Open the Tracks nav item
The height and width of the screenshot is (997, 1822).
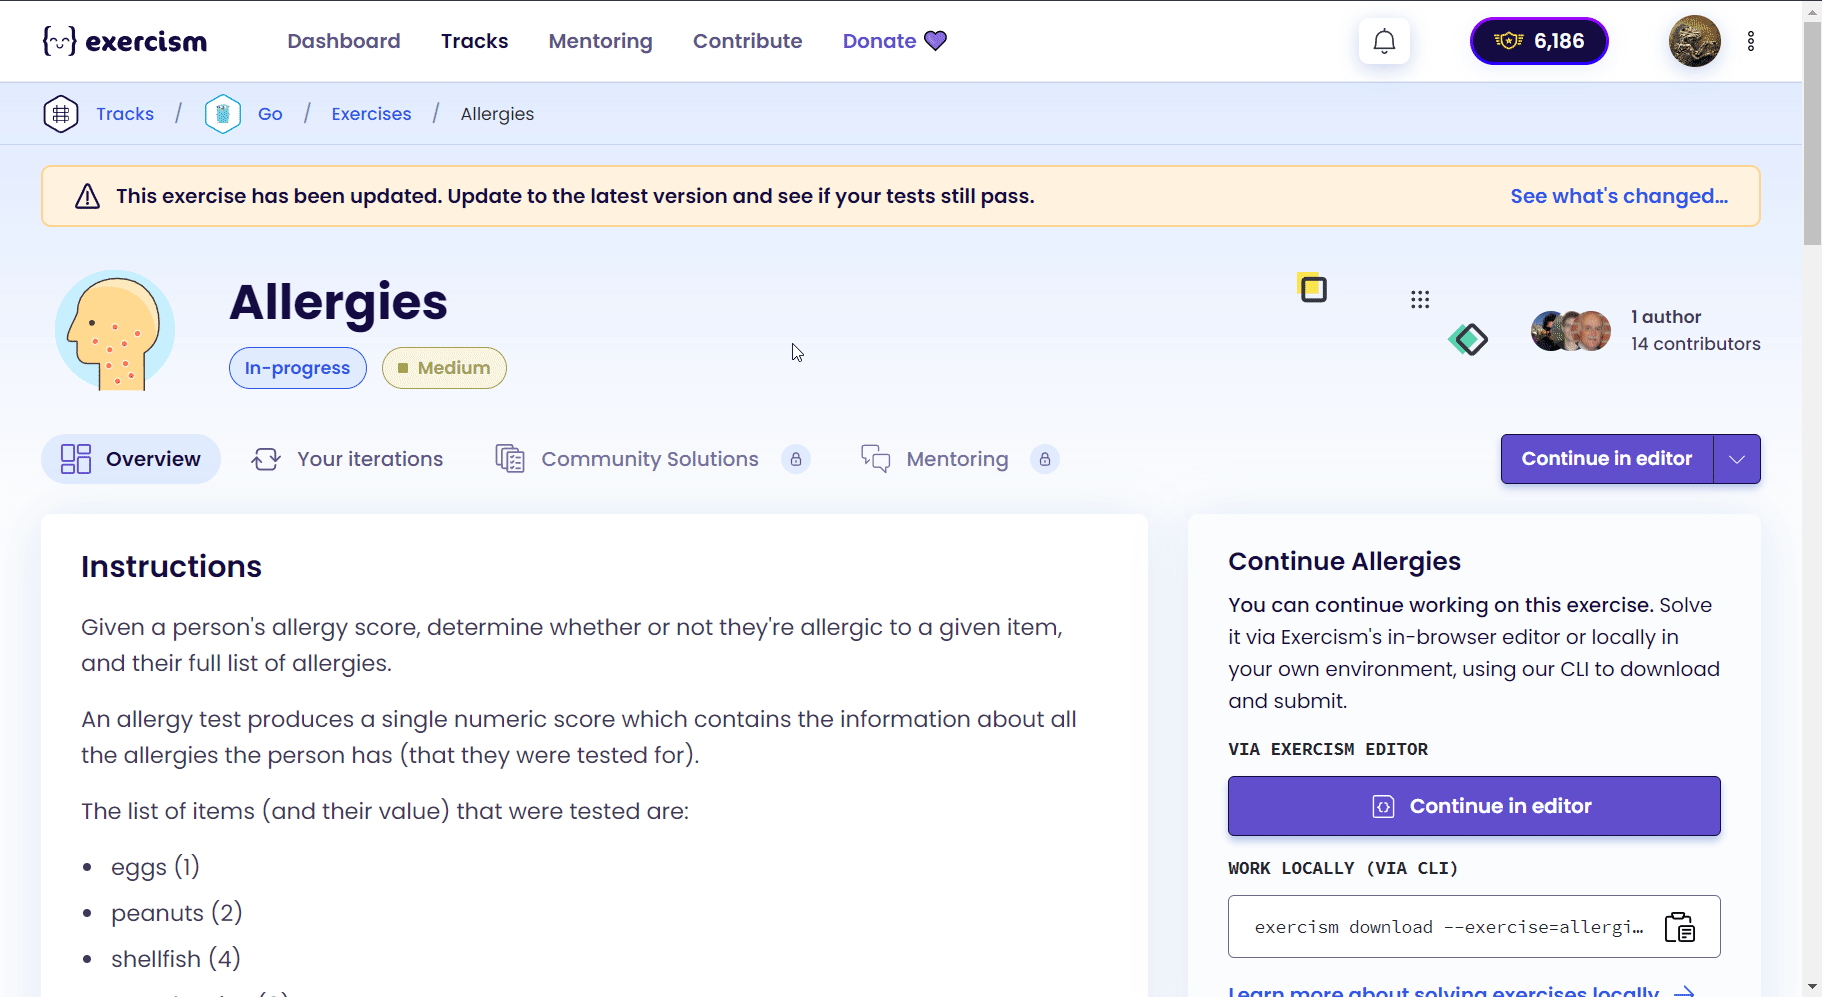coord(474,41)
